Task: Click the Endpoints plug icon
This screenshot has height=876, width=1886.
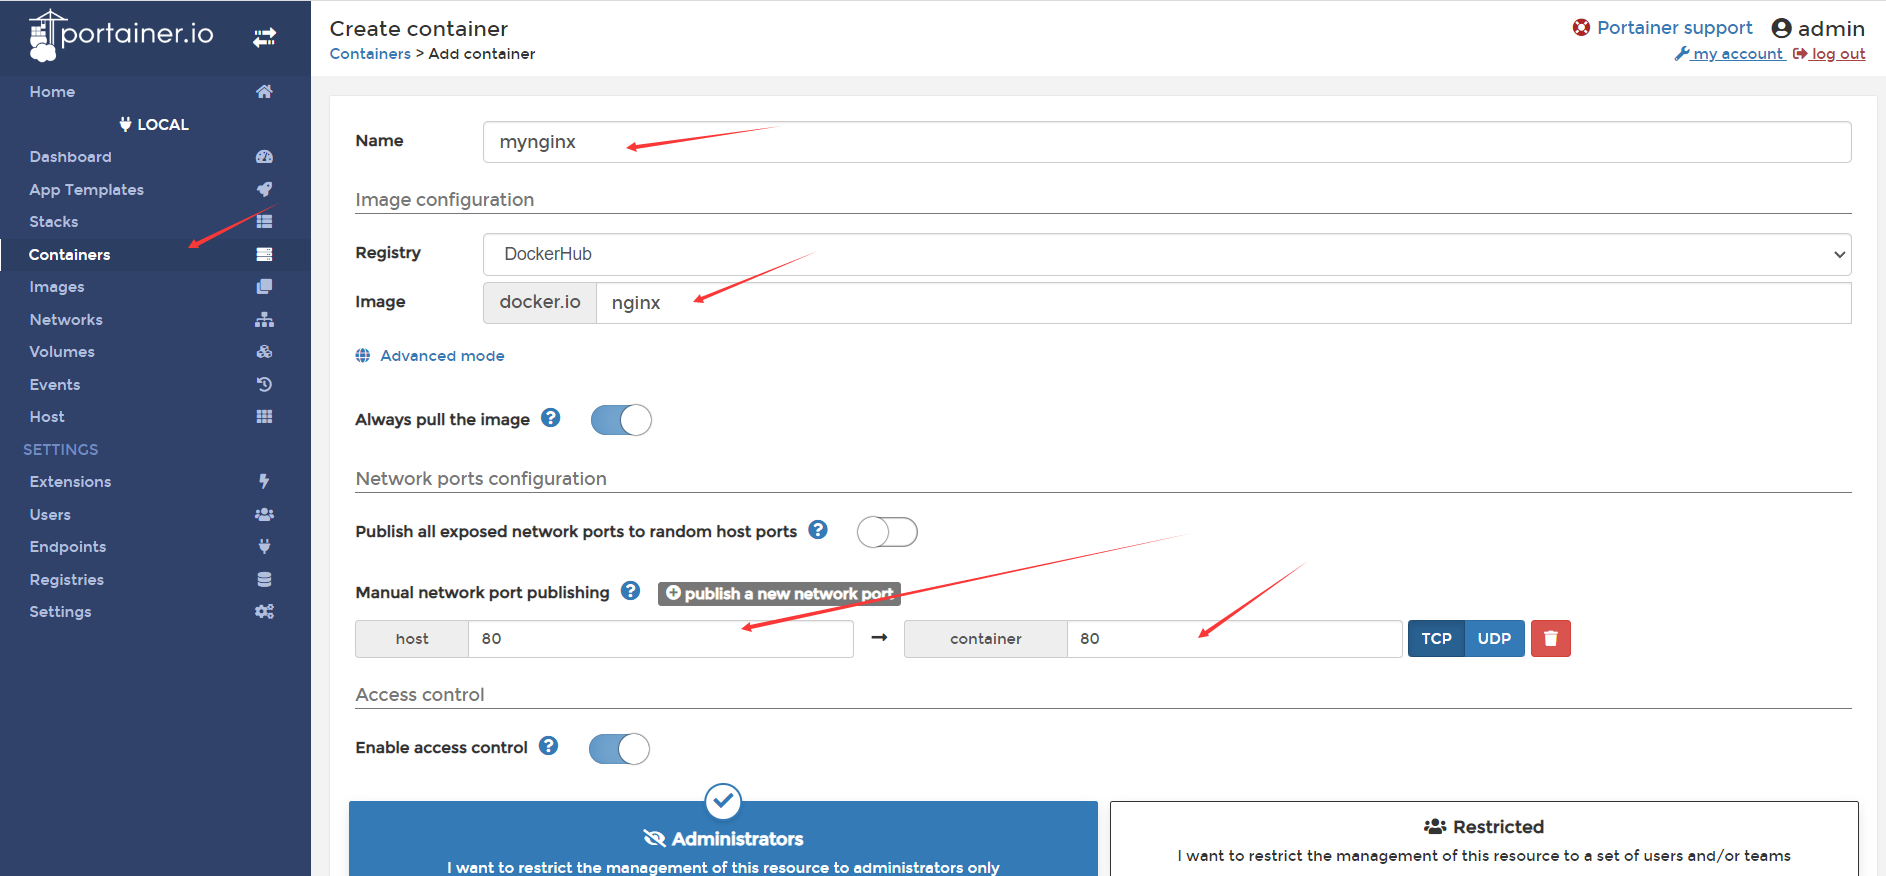Action: point(264,547)
